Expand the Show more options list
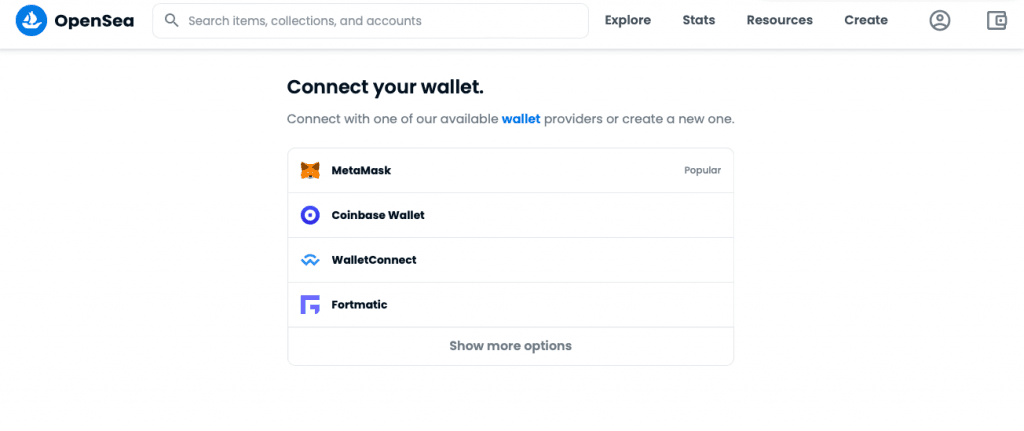This screenshot has width=1024, height=431. coord(510,346)
